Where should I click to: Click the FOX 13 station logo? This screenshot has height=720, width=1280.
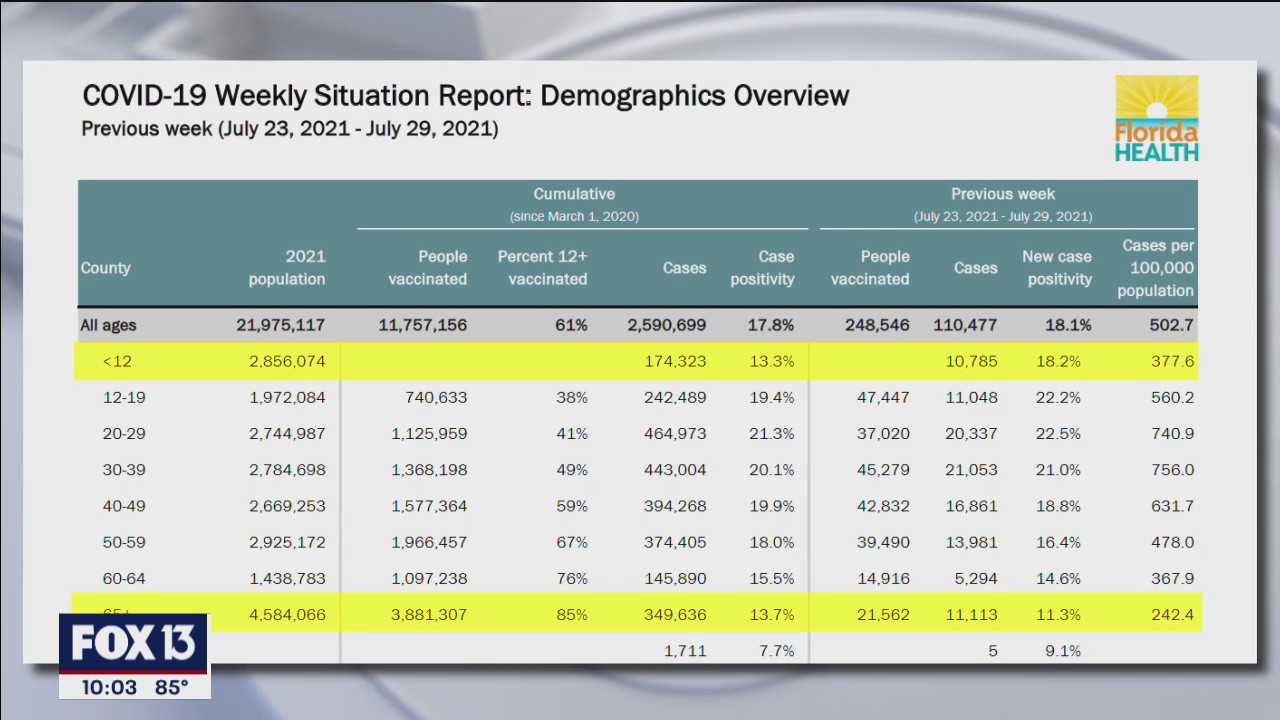[133, 643]
